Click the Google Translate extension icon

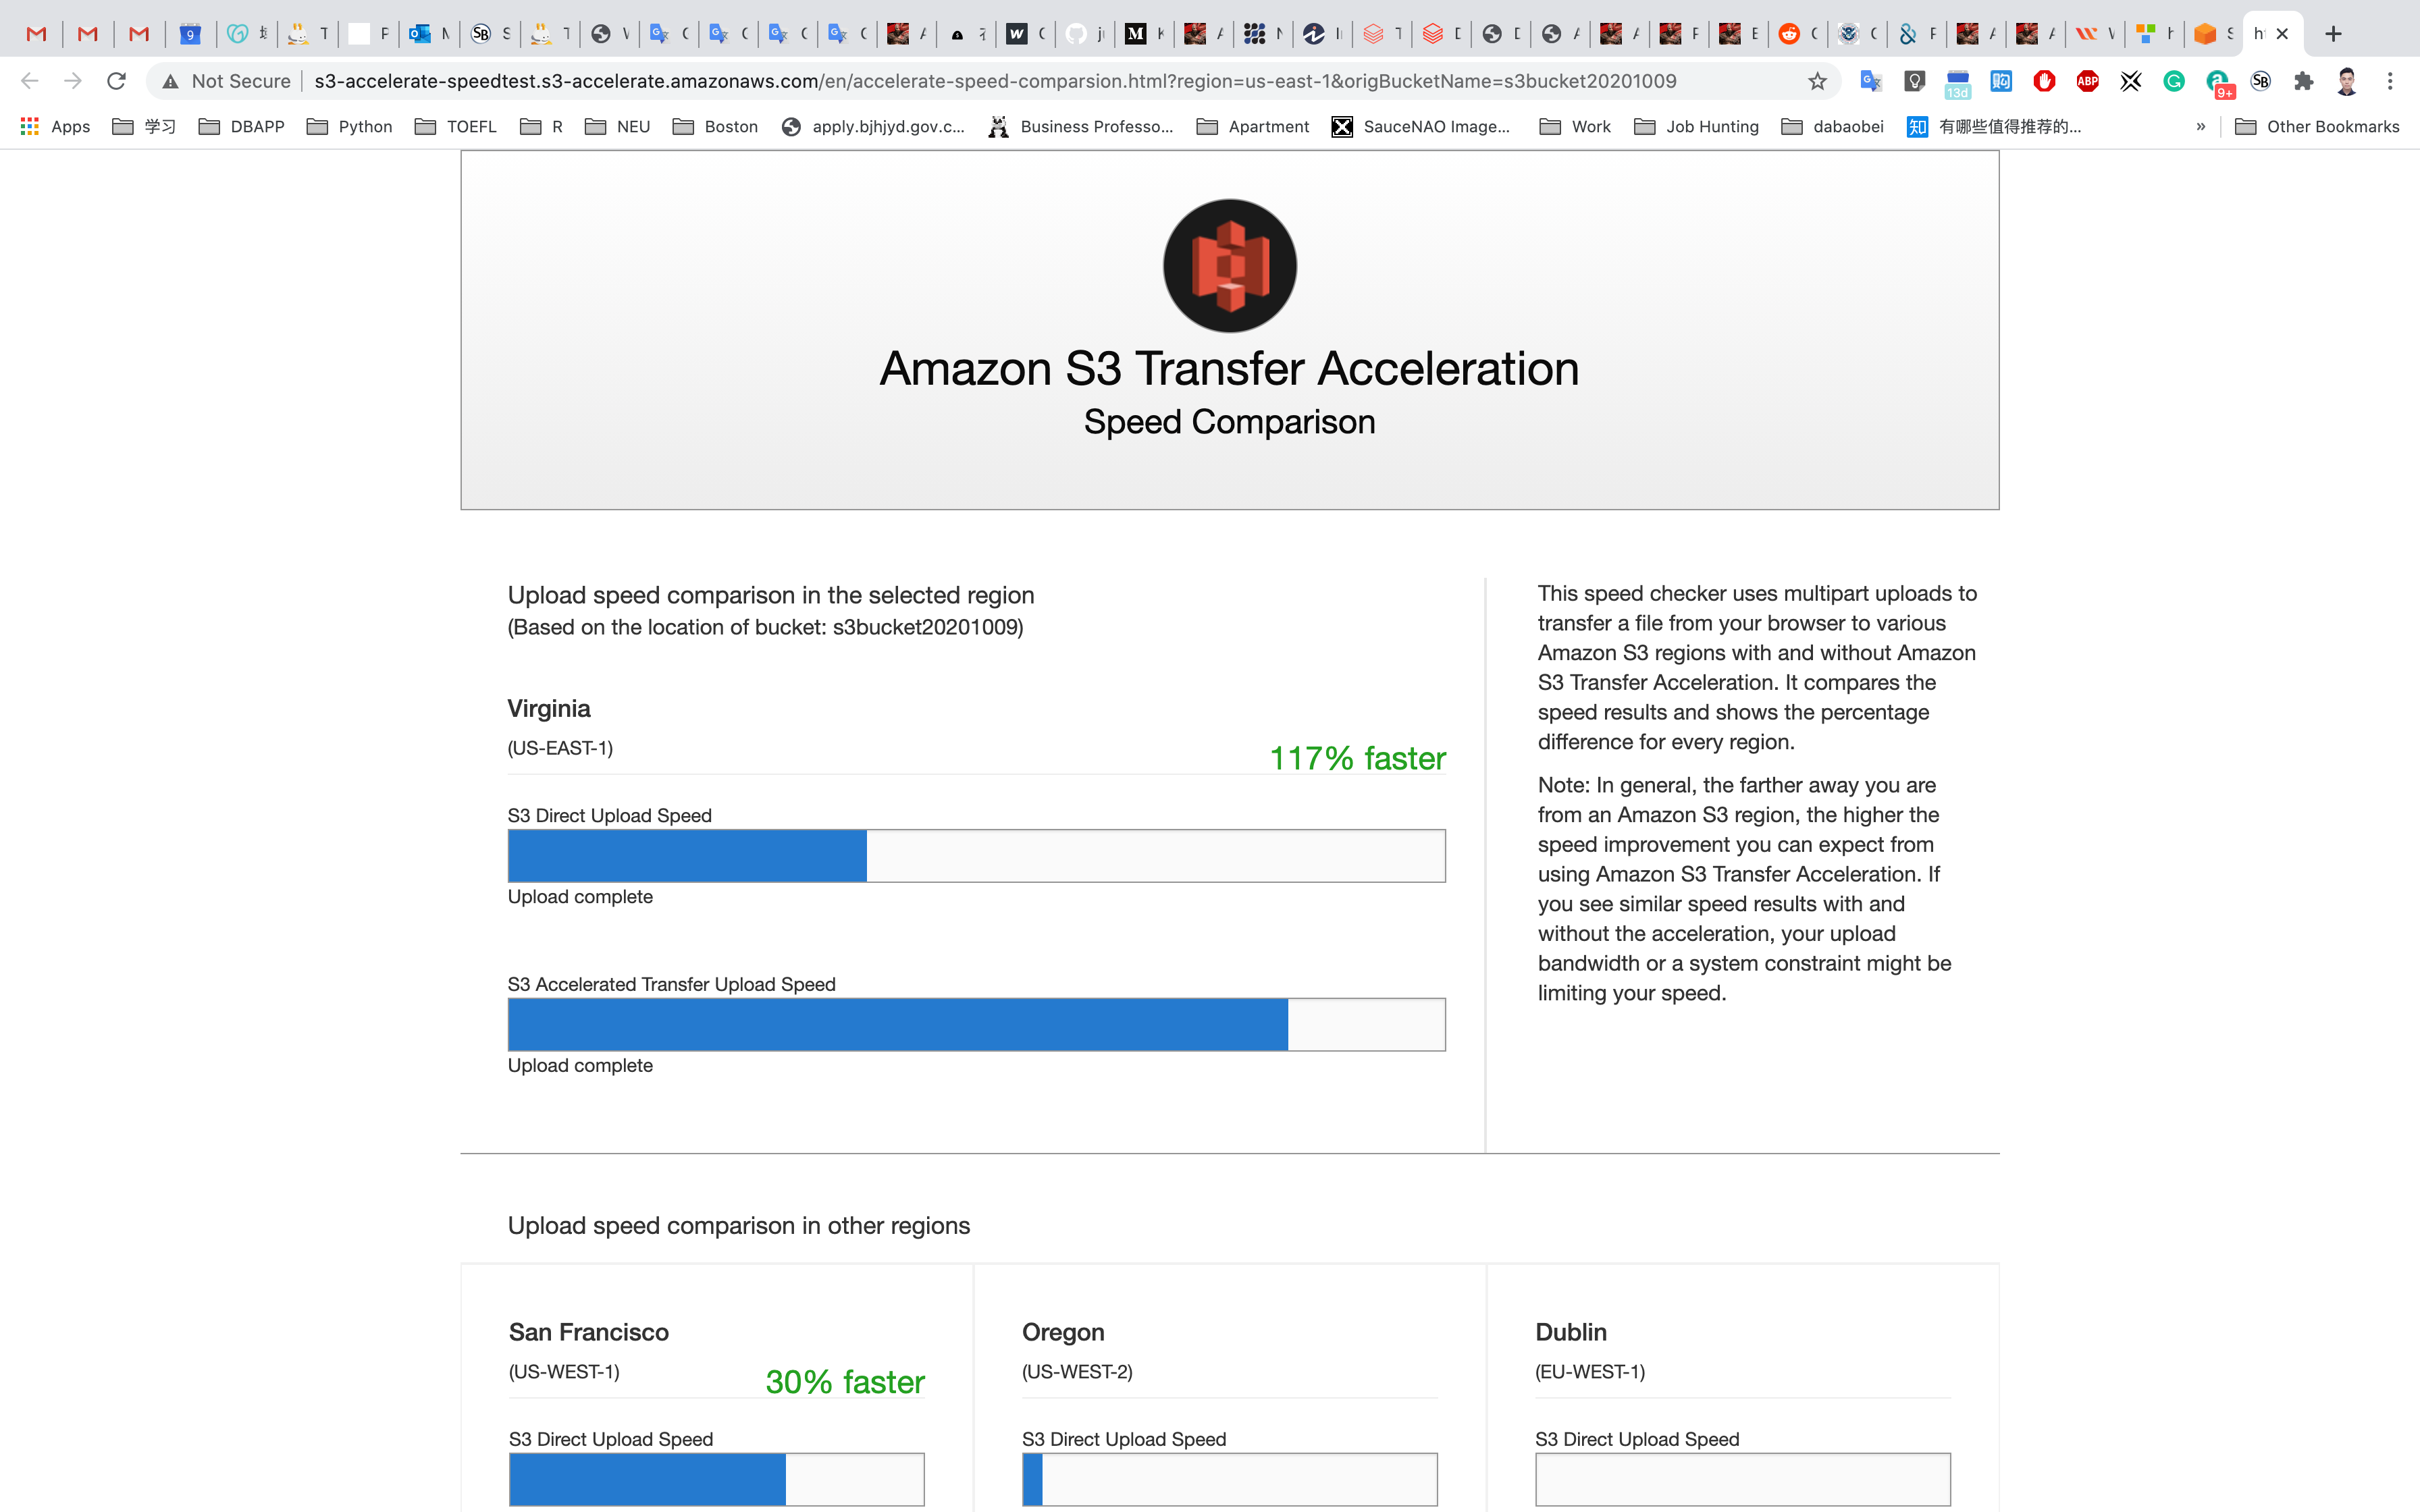coord(1870,81)
